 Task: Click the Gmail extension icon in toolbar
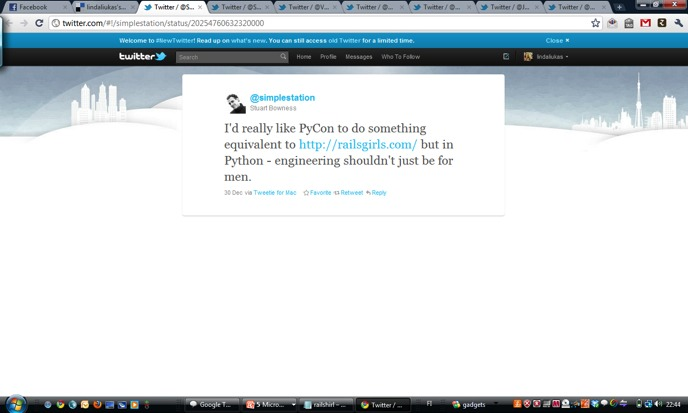645,23
